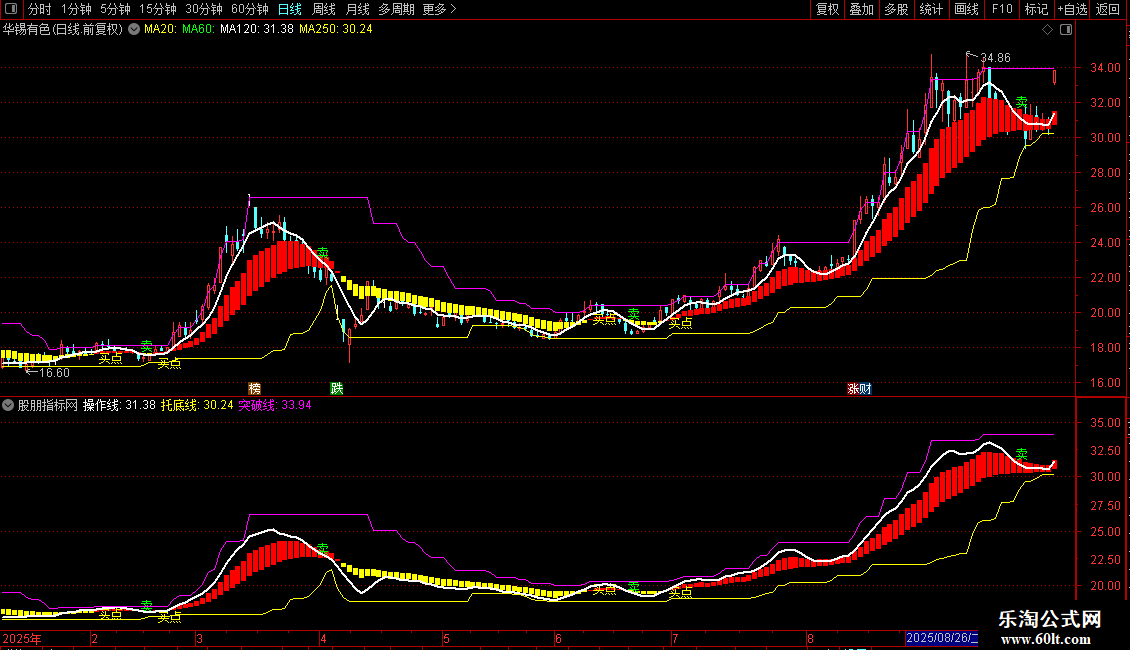Click month 7 on time axis
The width and height of the screenshot is (1130, 650).
pyautogui.click(x=675, y=638)
